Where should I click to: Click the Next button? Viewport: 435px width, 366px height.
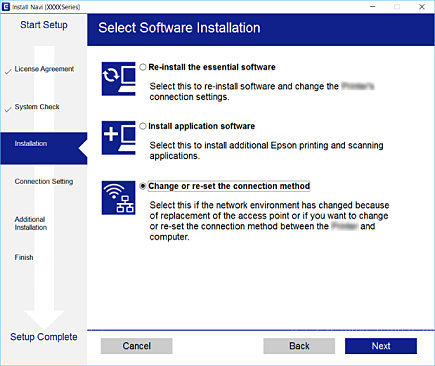click(x=381, y=346)
